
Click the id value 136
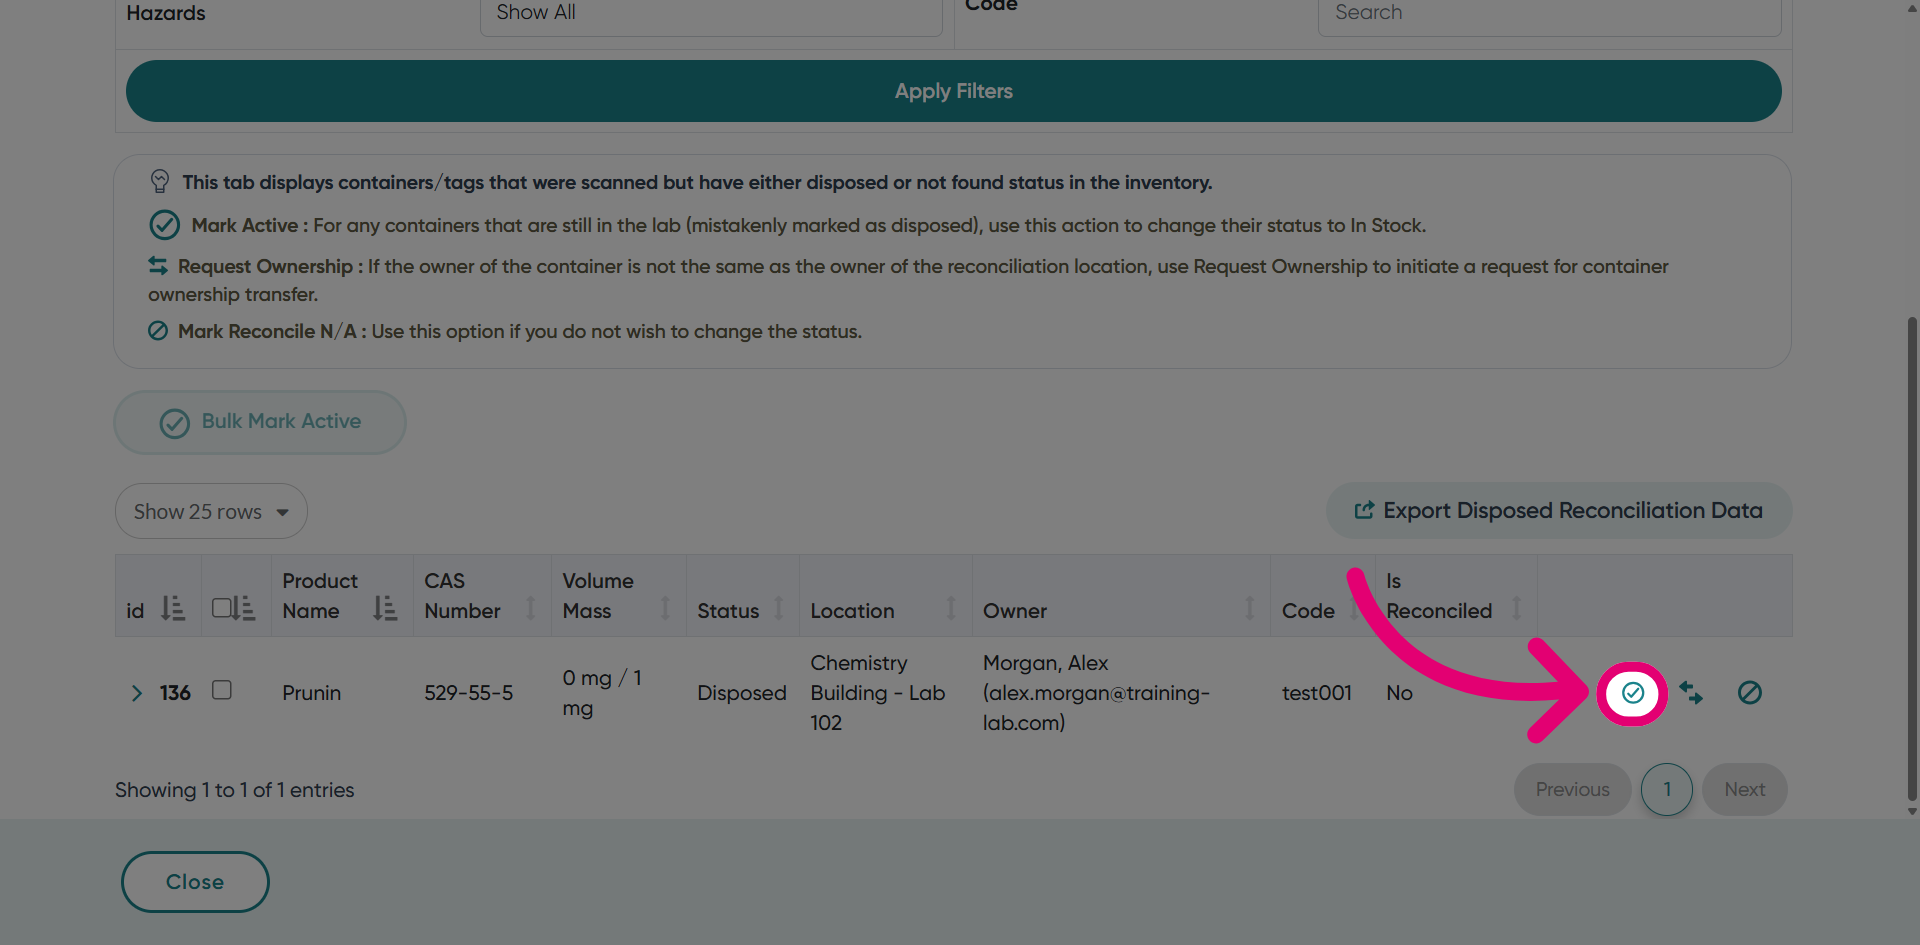pos(175,693)
